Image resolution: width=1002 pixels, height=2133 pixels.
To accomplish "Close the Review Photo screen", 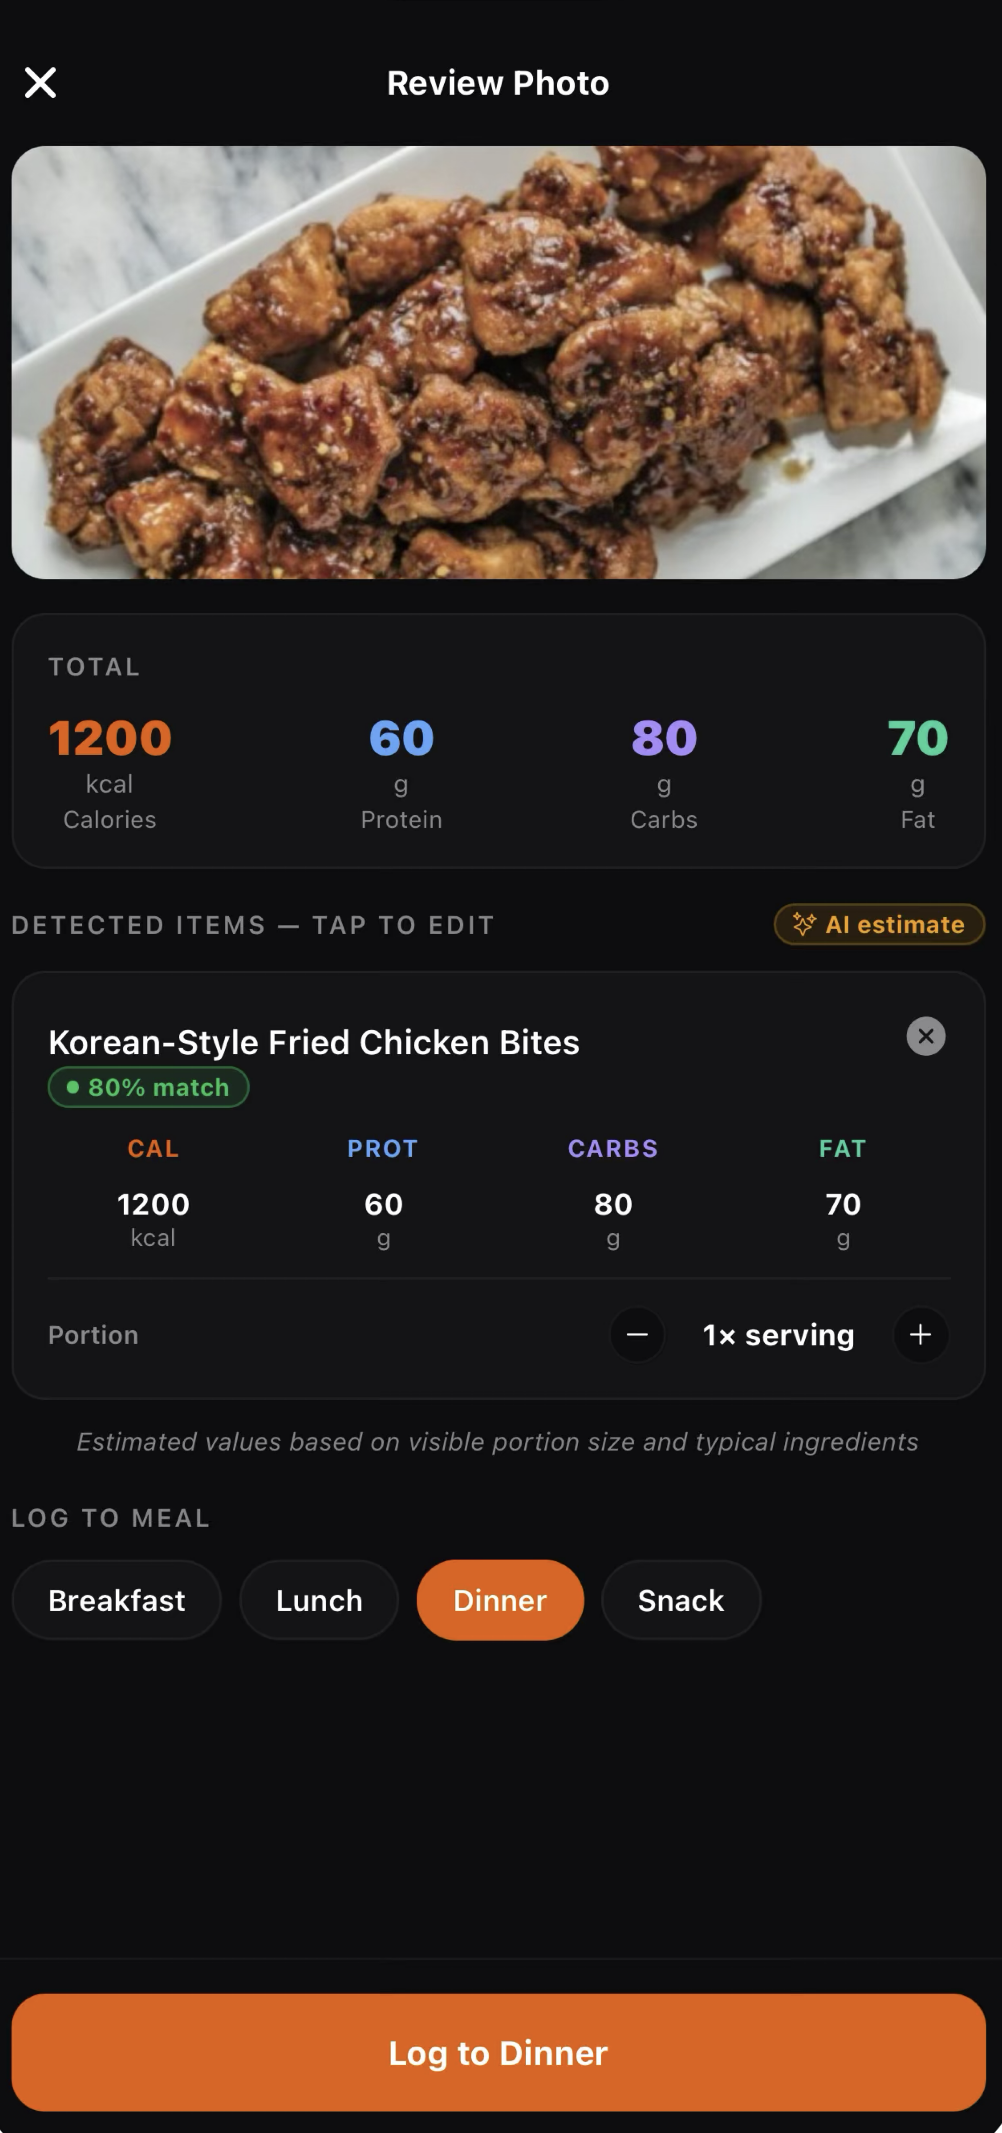I will tap(40, 82).
